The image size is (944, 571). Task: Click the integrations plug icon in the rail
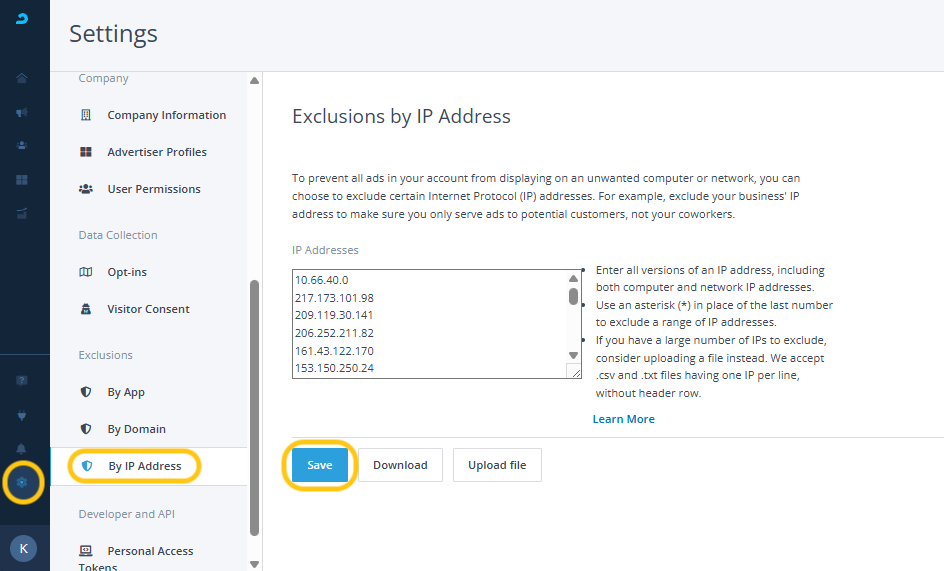pos(22,415)
